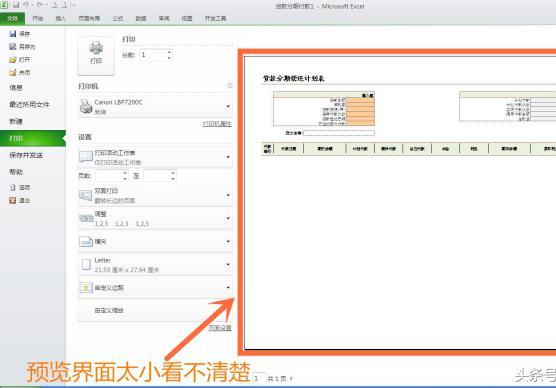Switch to the 开发工具 (Developer) tab
This screenshot has width=556, height=388.
pyautogui.click(x=215, y=18)
